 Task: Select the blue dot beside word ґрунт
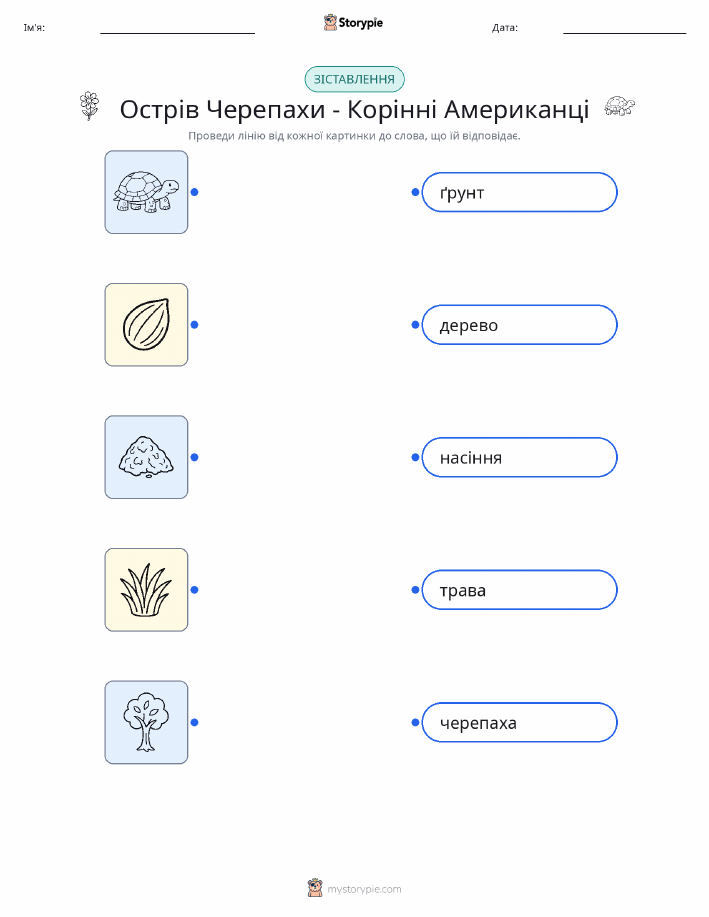(x=415, y=192)
